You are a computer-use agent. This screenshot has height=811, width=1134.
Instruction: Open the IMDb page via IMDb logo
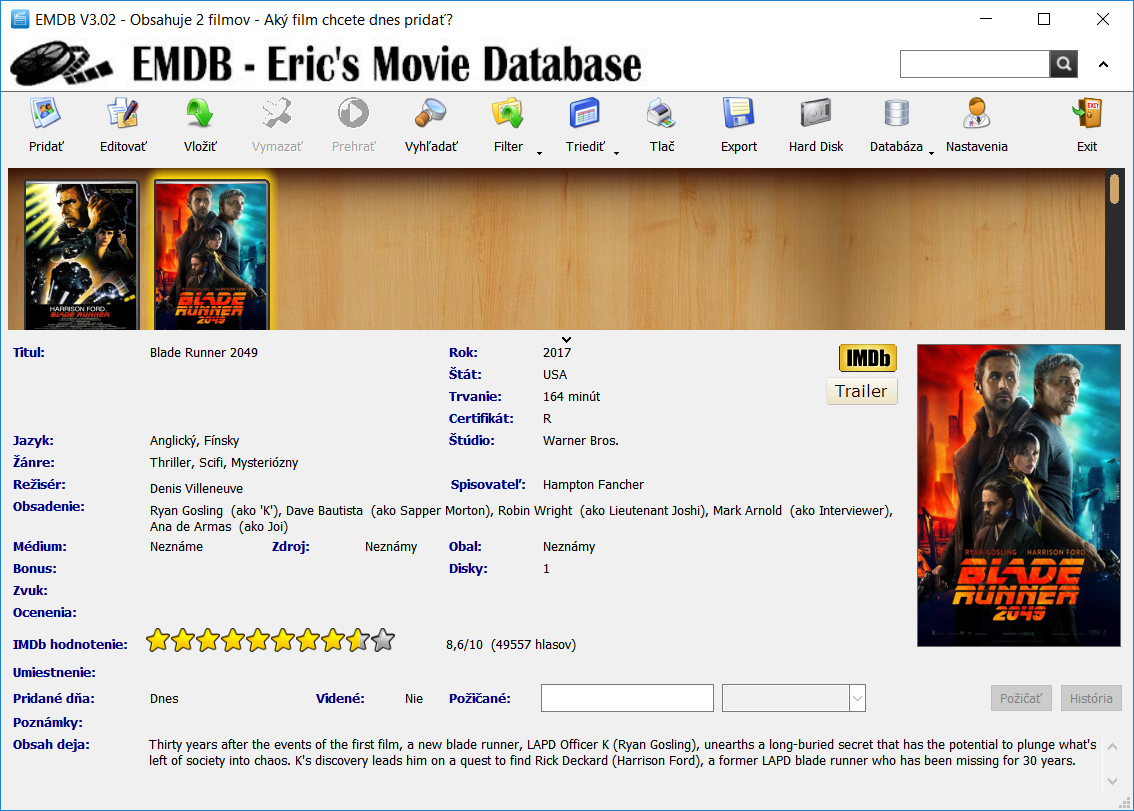(x=867, y=358)
